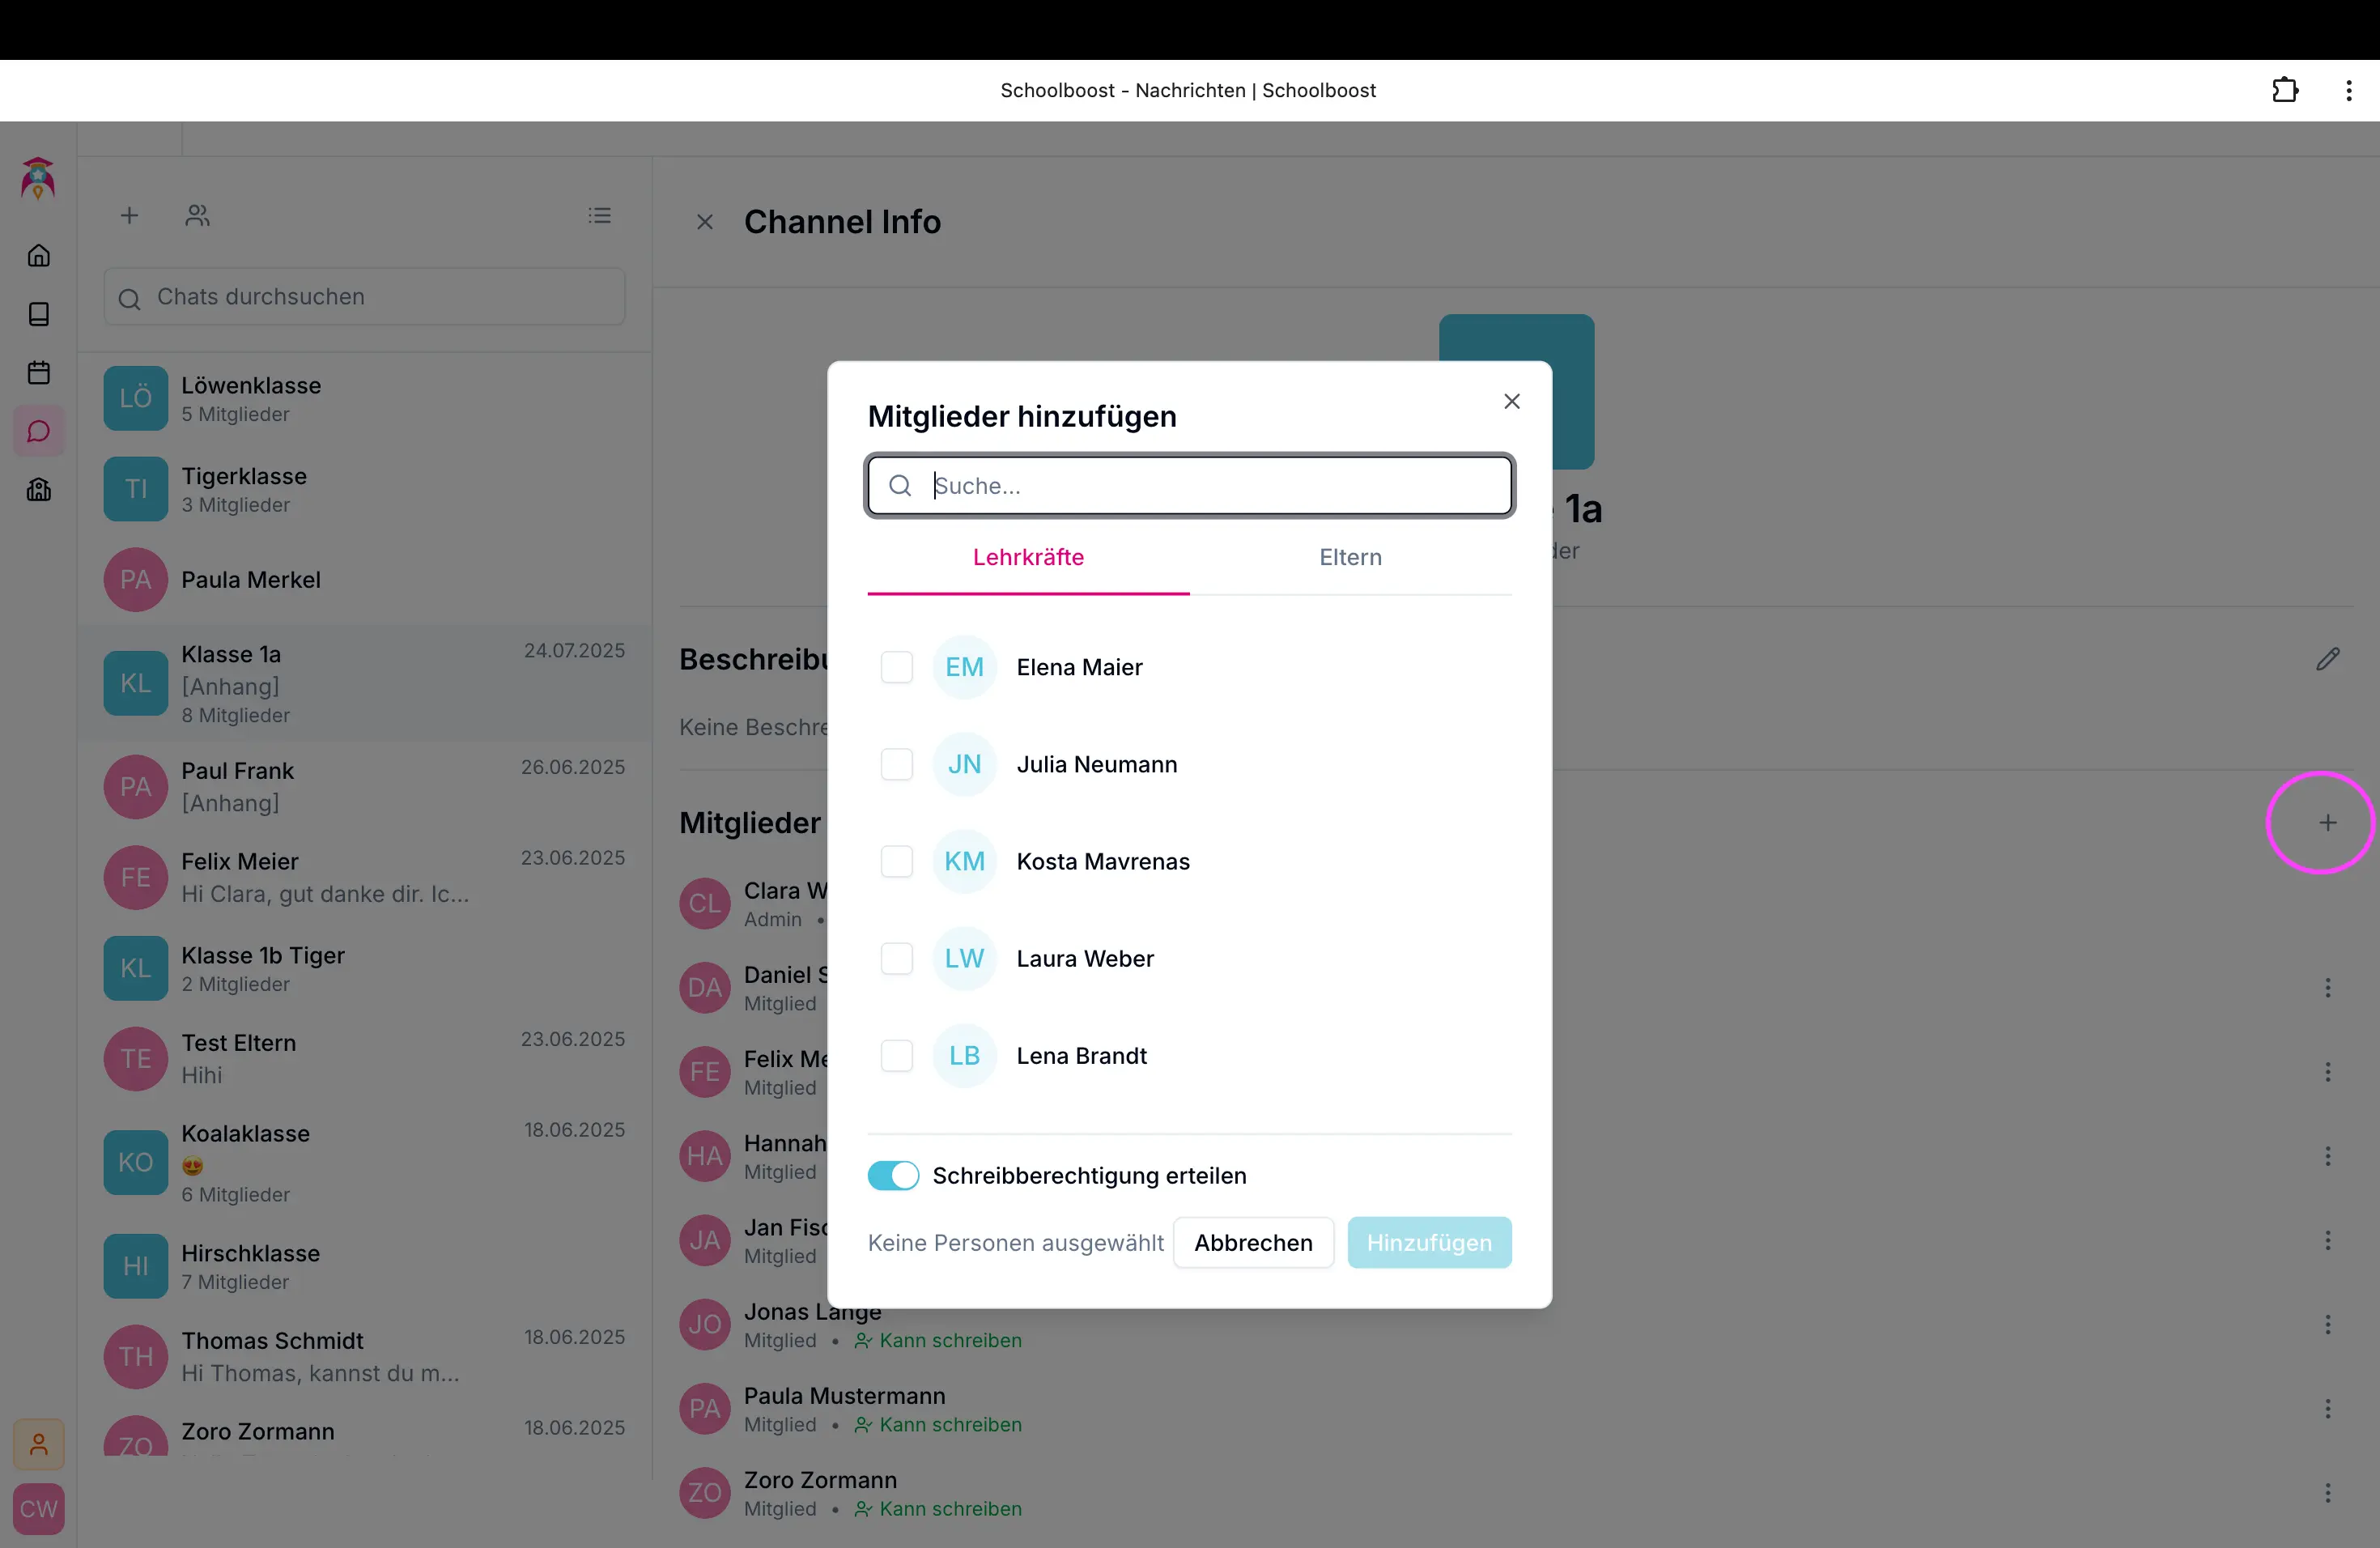This screenshot has height=1548, width=2380.
Task: Open the calendar icon in sidebar
Action: tap(39, 373)
